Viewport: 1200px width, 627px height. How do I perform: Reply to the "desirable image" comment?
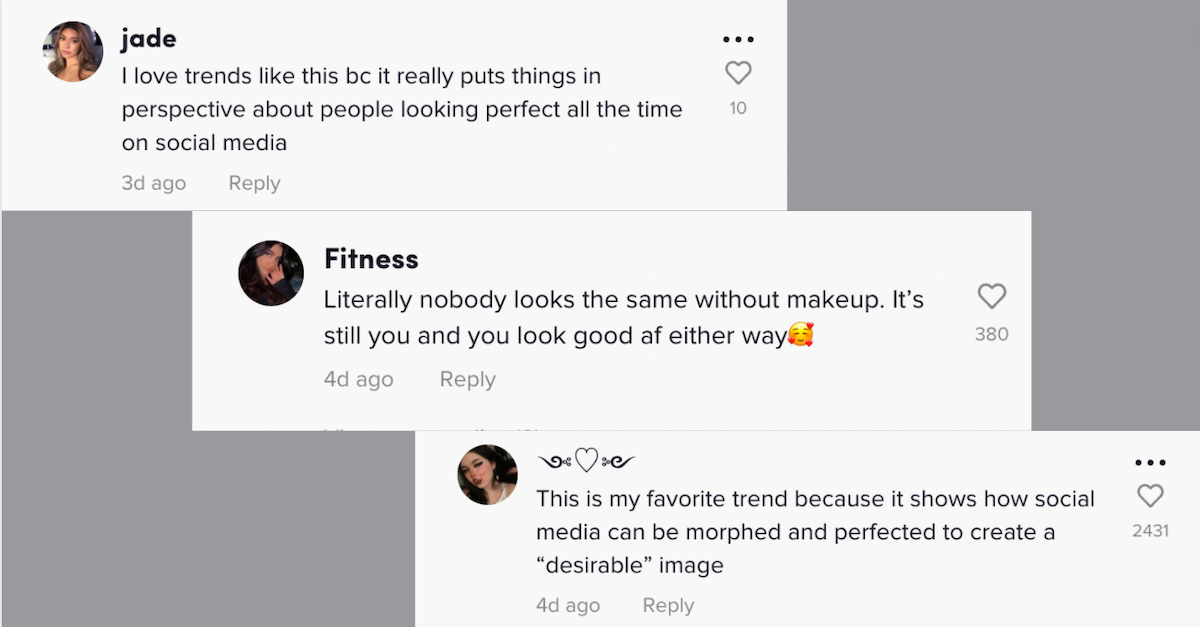tap(668, 605)
